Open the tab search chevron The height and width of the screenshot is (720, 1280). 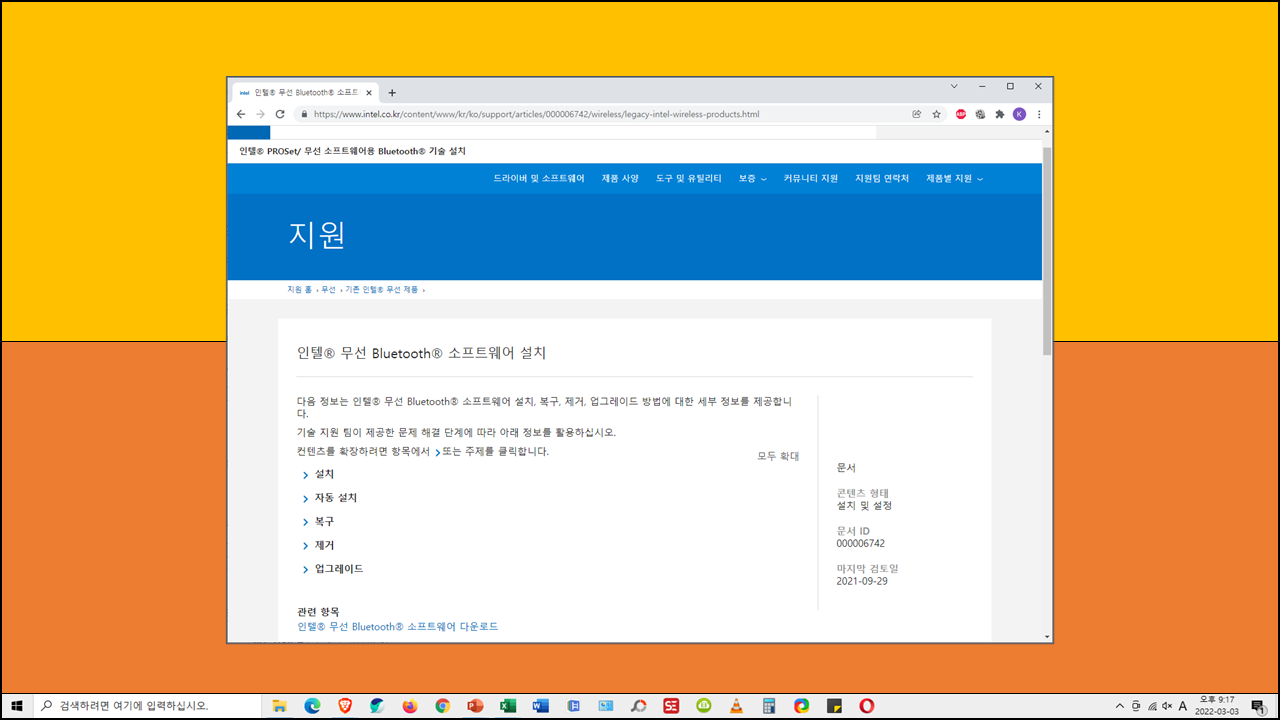(954, 86)
